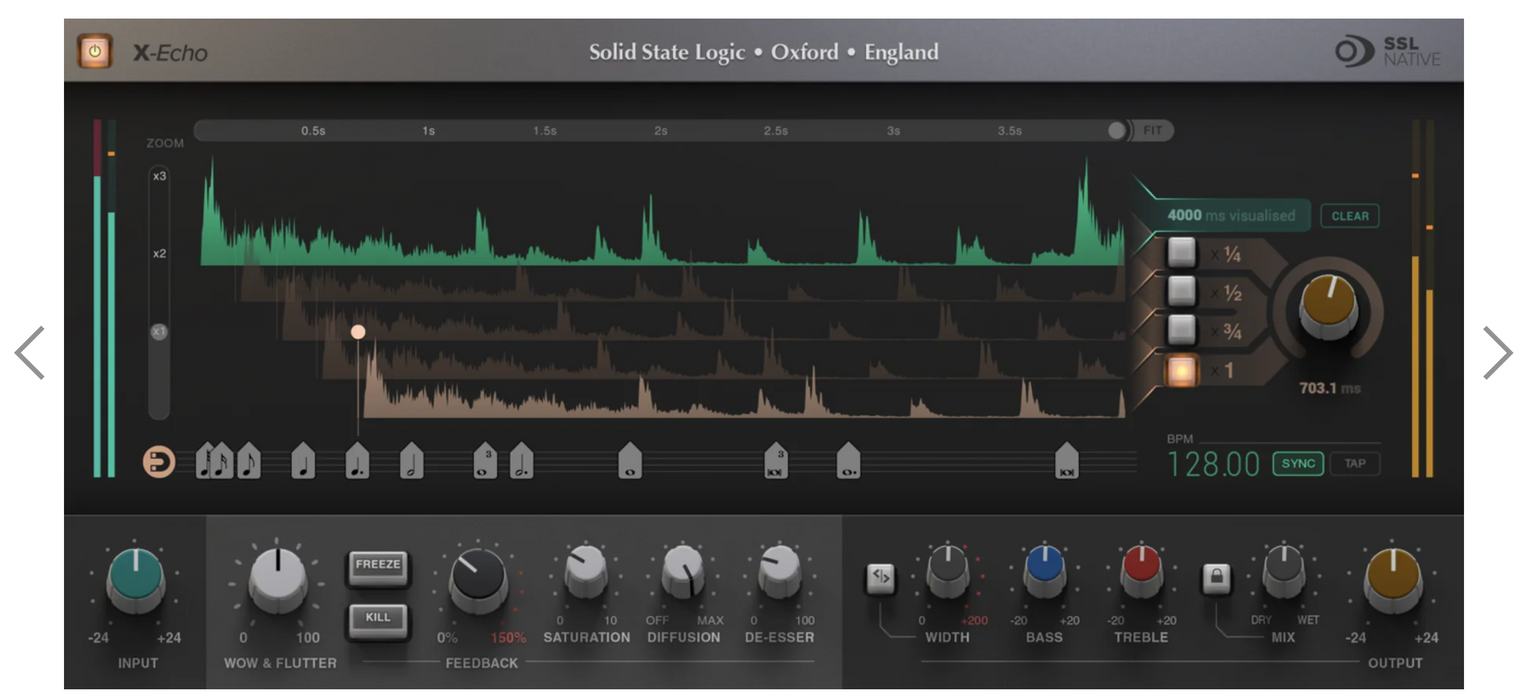Click the 128.00 BPM value field
Screen dimensions: 1528x700
(x=1213, y=465)
